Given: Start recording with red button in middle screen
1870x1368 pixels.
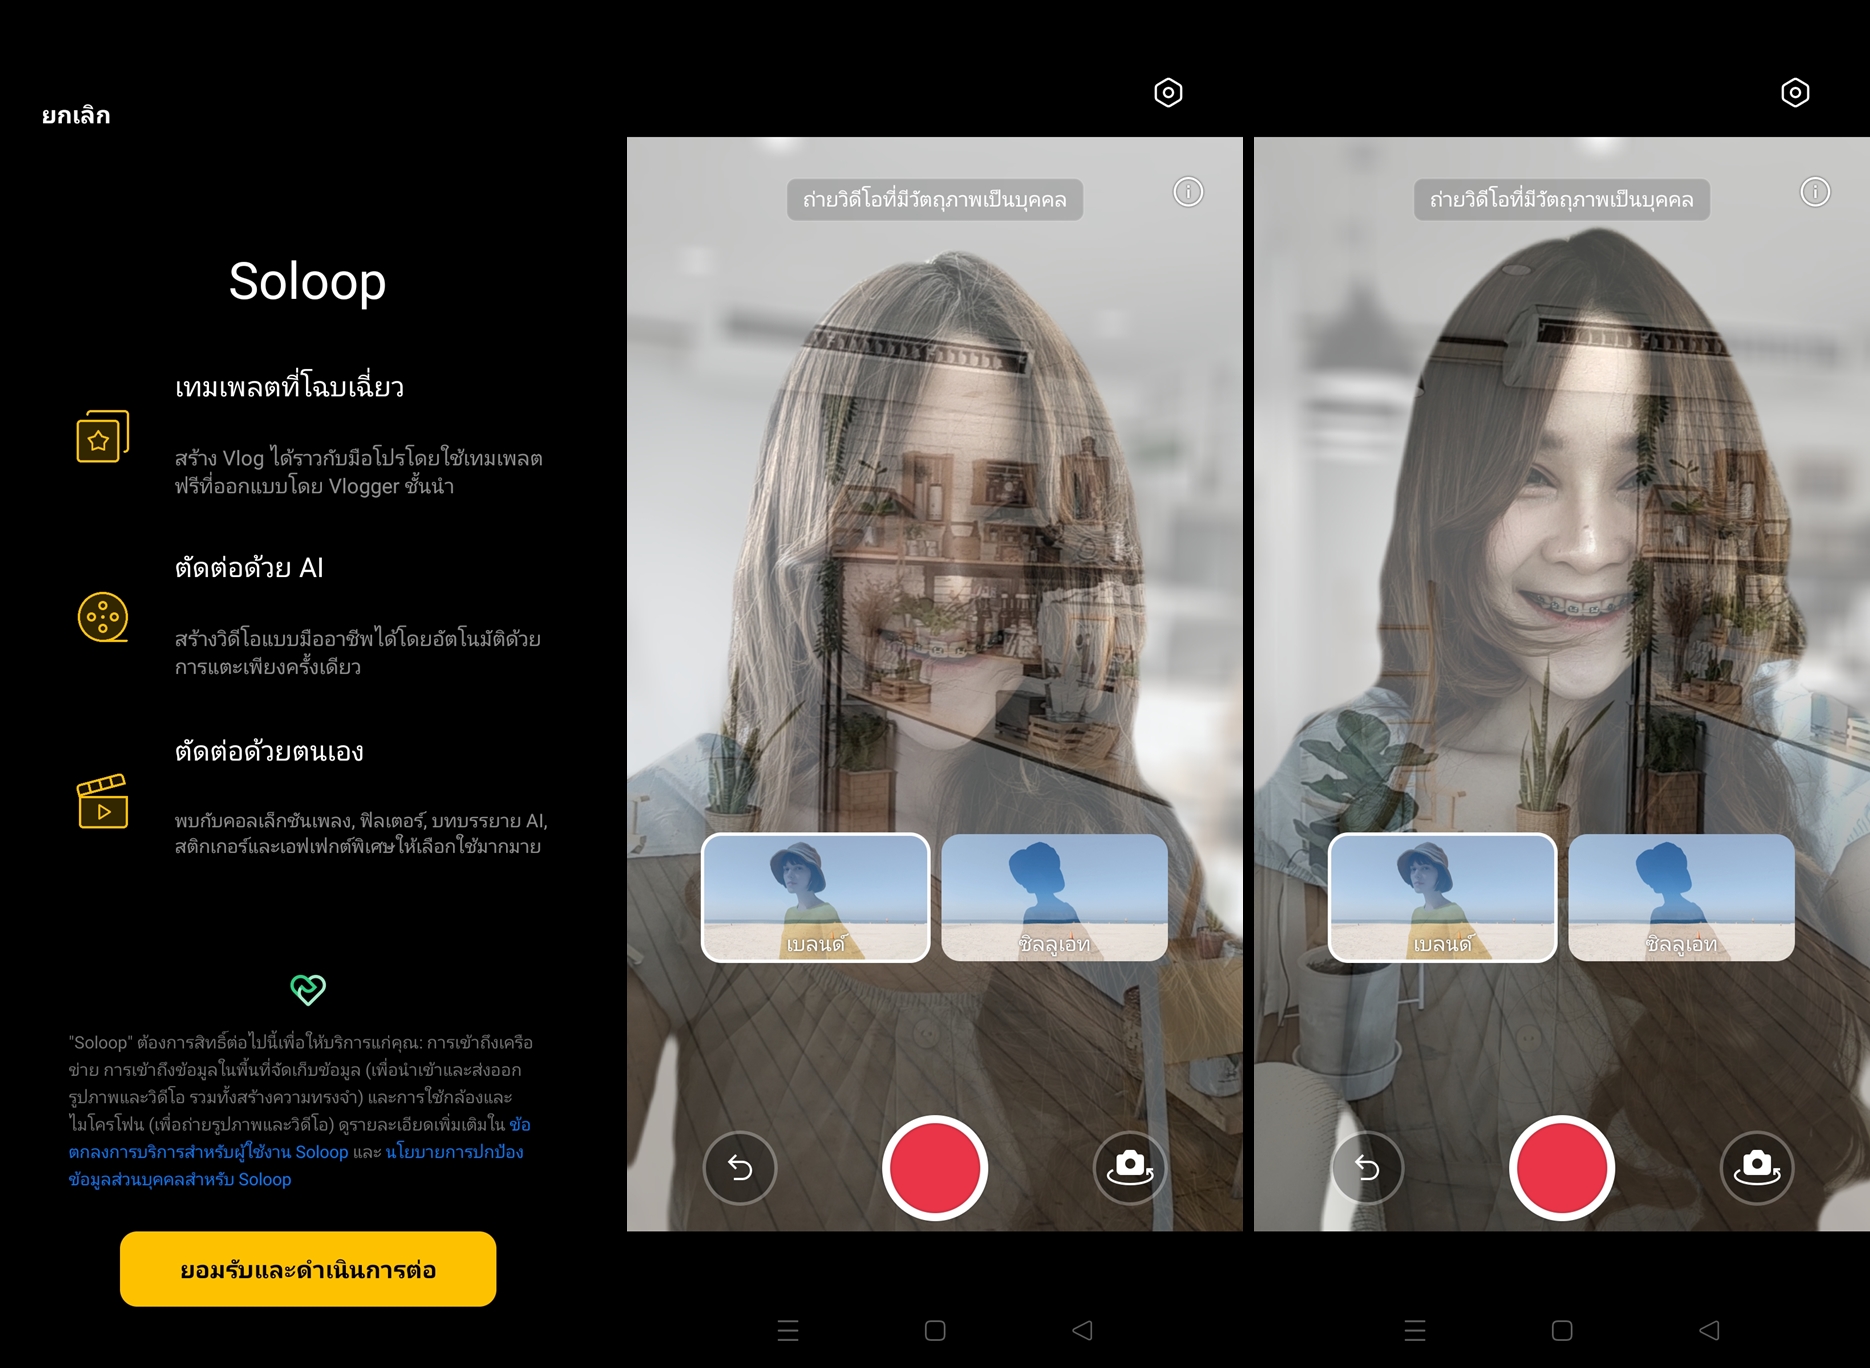Looking at the screenshot, I should (935, 1168).
